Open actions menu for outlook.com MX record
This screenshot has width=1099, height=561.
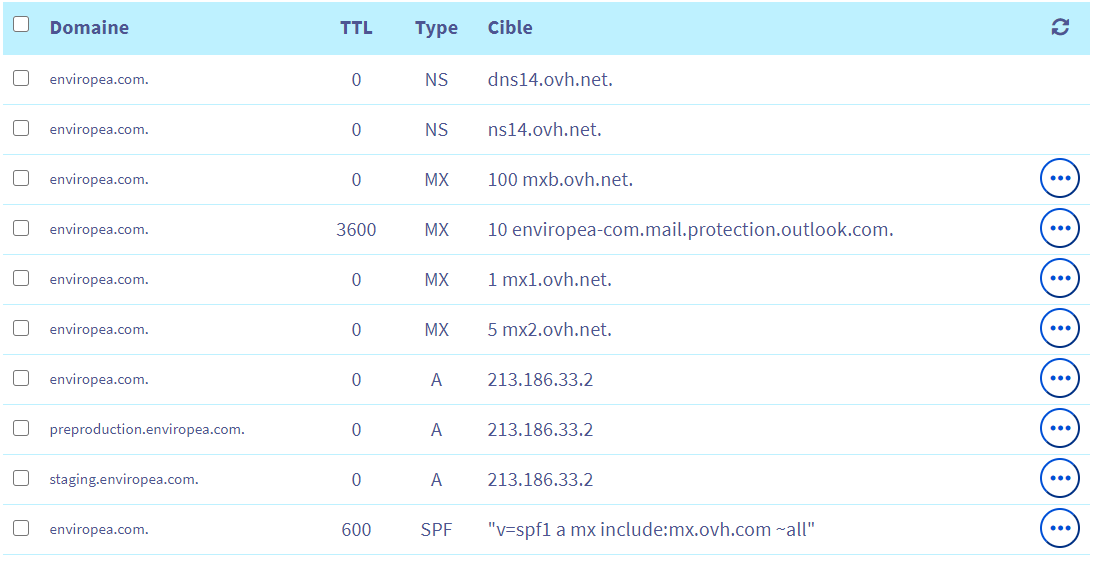[x=1059, y=228]
